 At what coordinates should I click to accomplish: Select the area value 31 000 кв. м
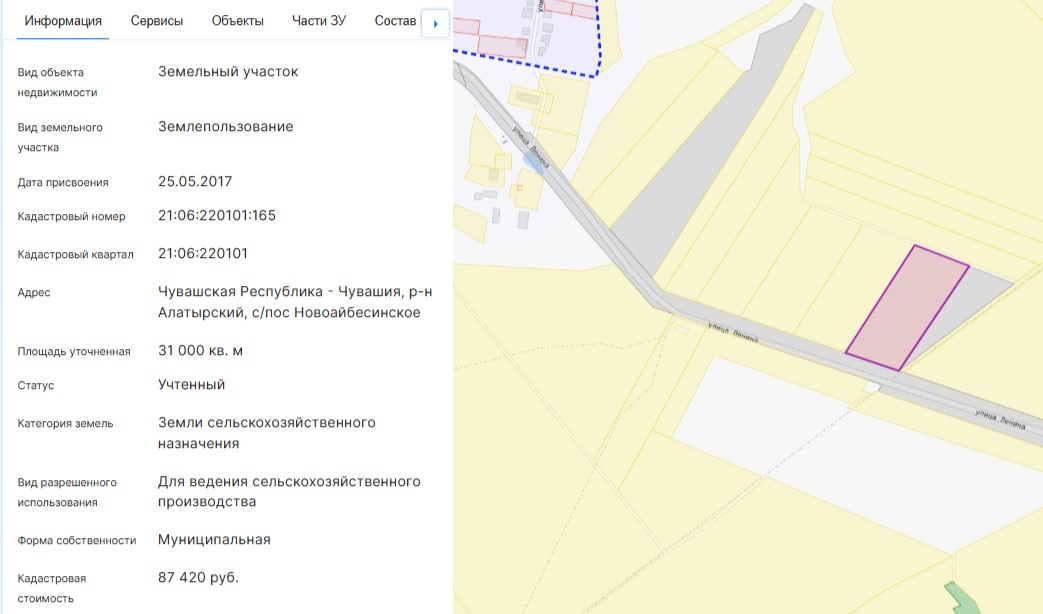tap(200, 351)
